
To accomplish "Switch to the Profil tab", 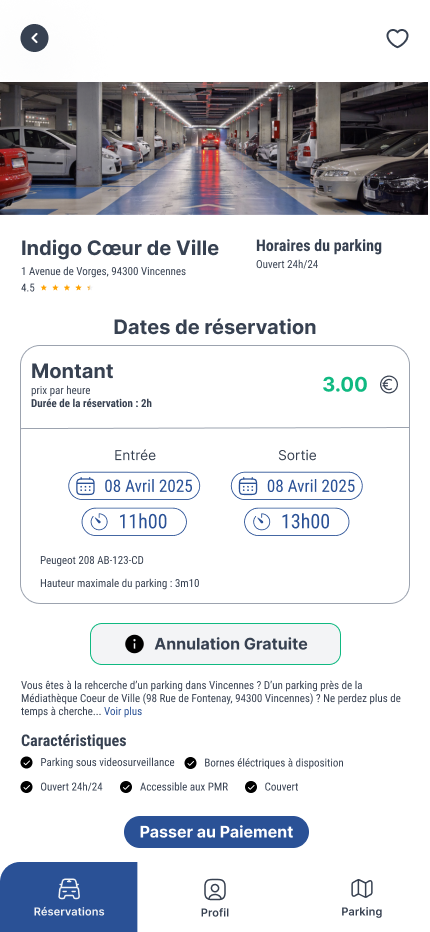I will (x=215, y=897).
